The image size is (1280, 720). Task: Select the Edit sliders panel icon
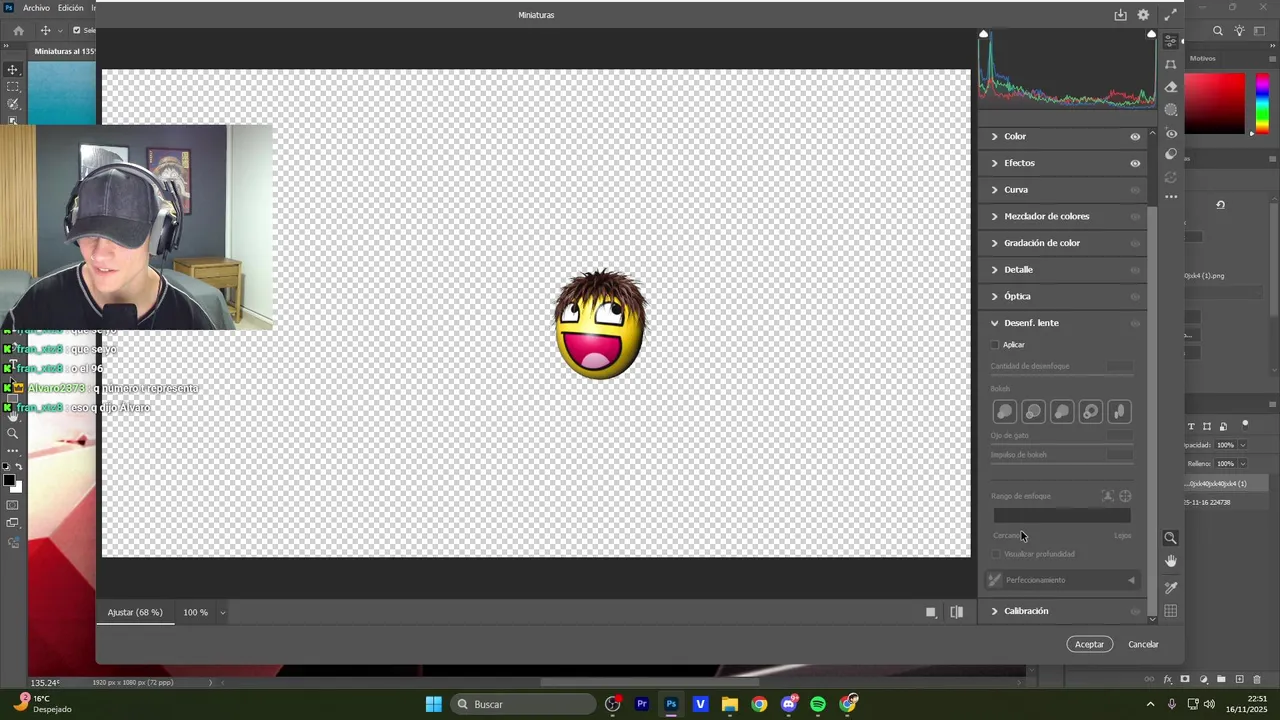pos(1171,41)
